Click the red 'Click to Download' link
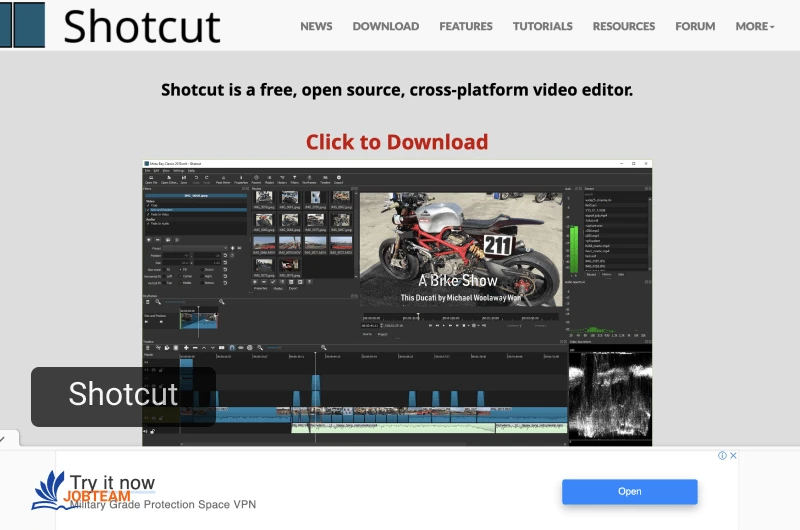The height and width of the screenshot is (530, 800). (x=397, y=142)
